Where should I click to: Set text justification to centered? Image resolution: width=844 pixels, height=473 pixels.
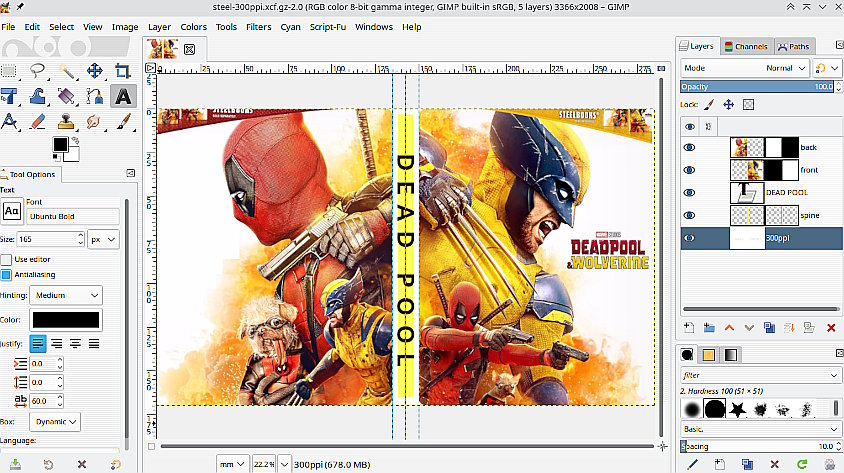[75, 343]
